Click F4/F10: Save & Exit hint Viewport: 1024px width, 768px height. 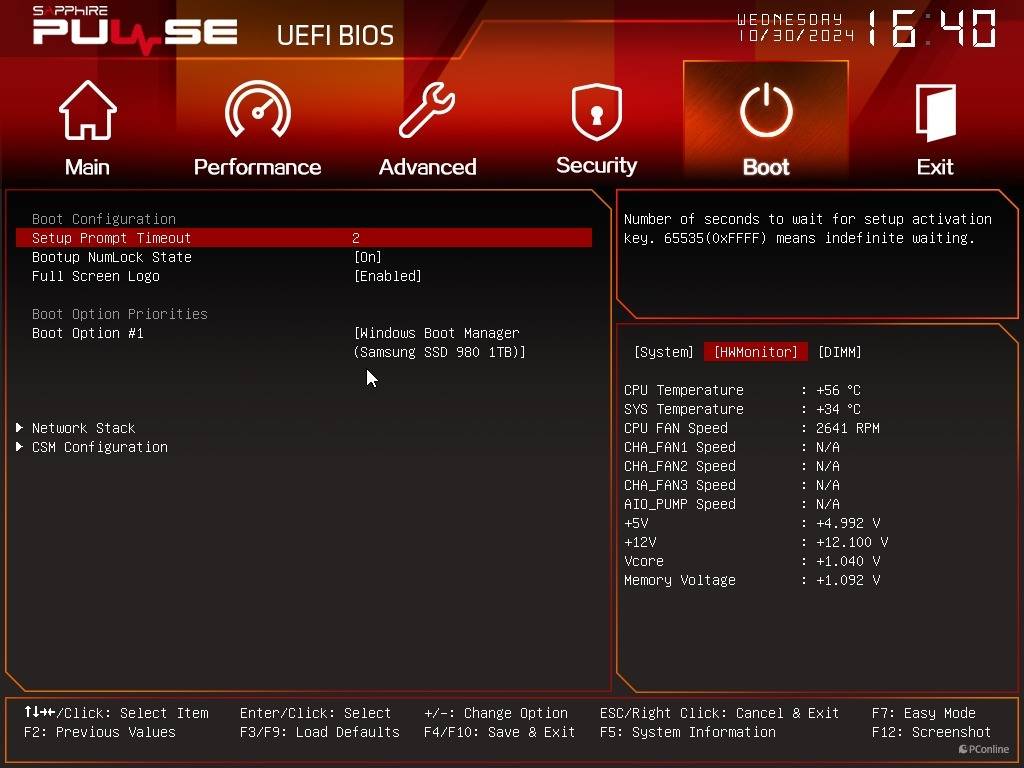point(500,732)
